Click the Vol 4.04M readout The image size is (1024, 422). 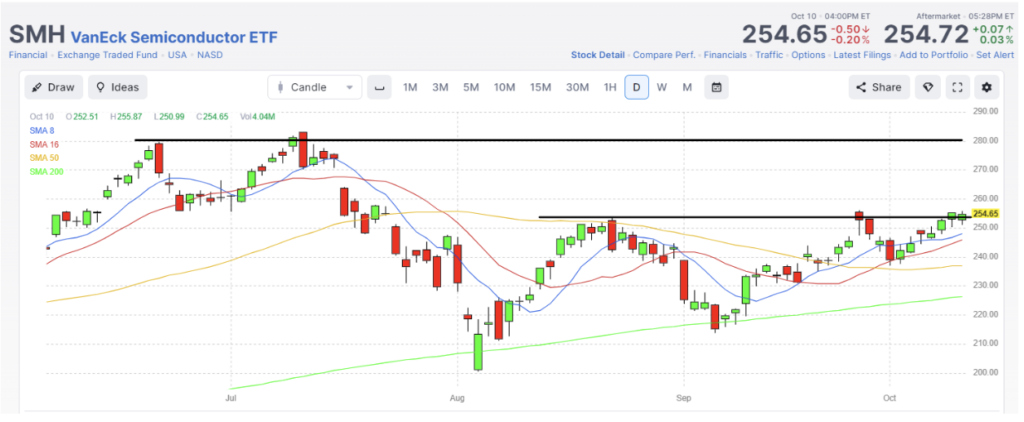coord(257,117)
